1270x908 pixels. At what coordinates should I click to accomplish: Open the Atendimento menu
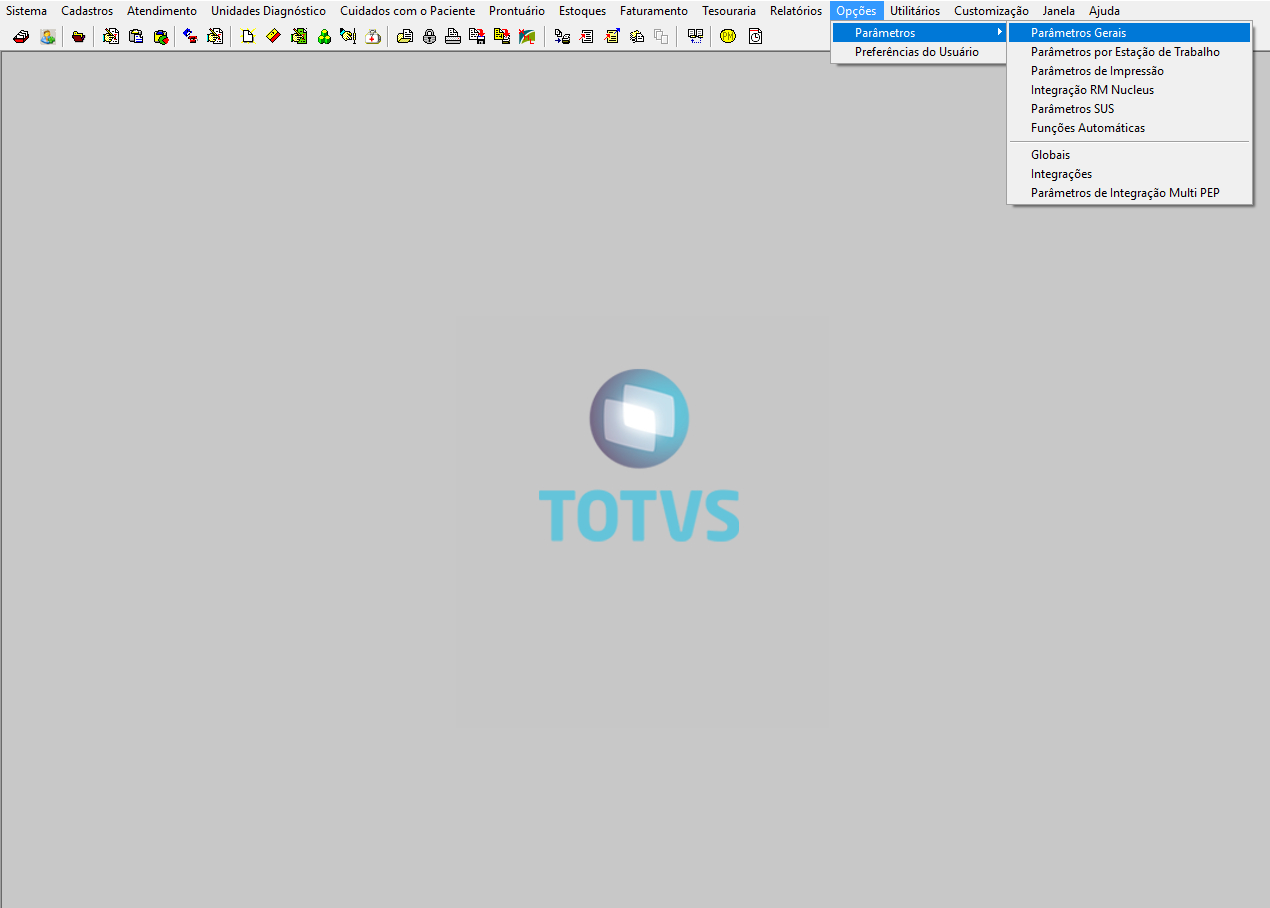click(162, 11)
